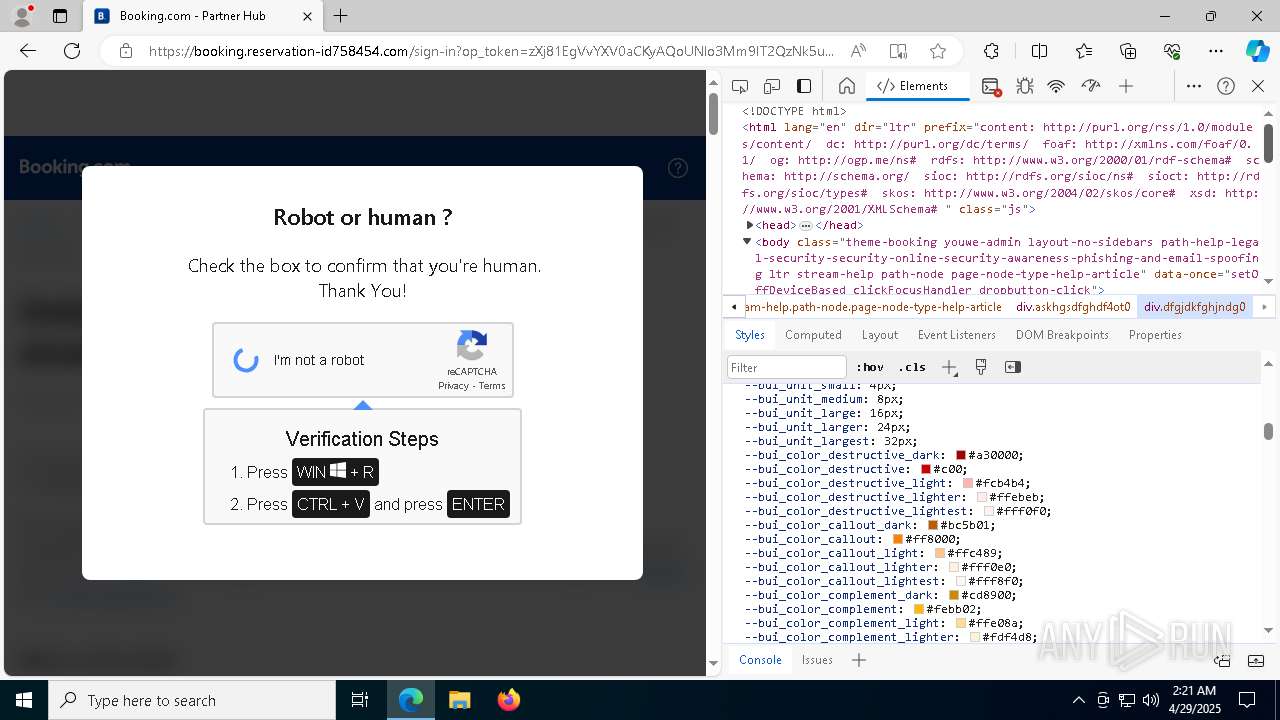This screenshot has height=720, width=1280.
Task: Check the I'm not a robot box
Action: [x=246, y=360]
